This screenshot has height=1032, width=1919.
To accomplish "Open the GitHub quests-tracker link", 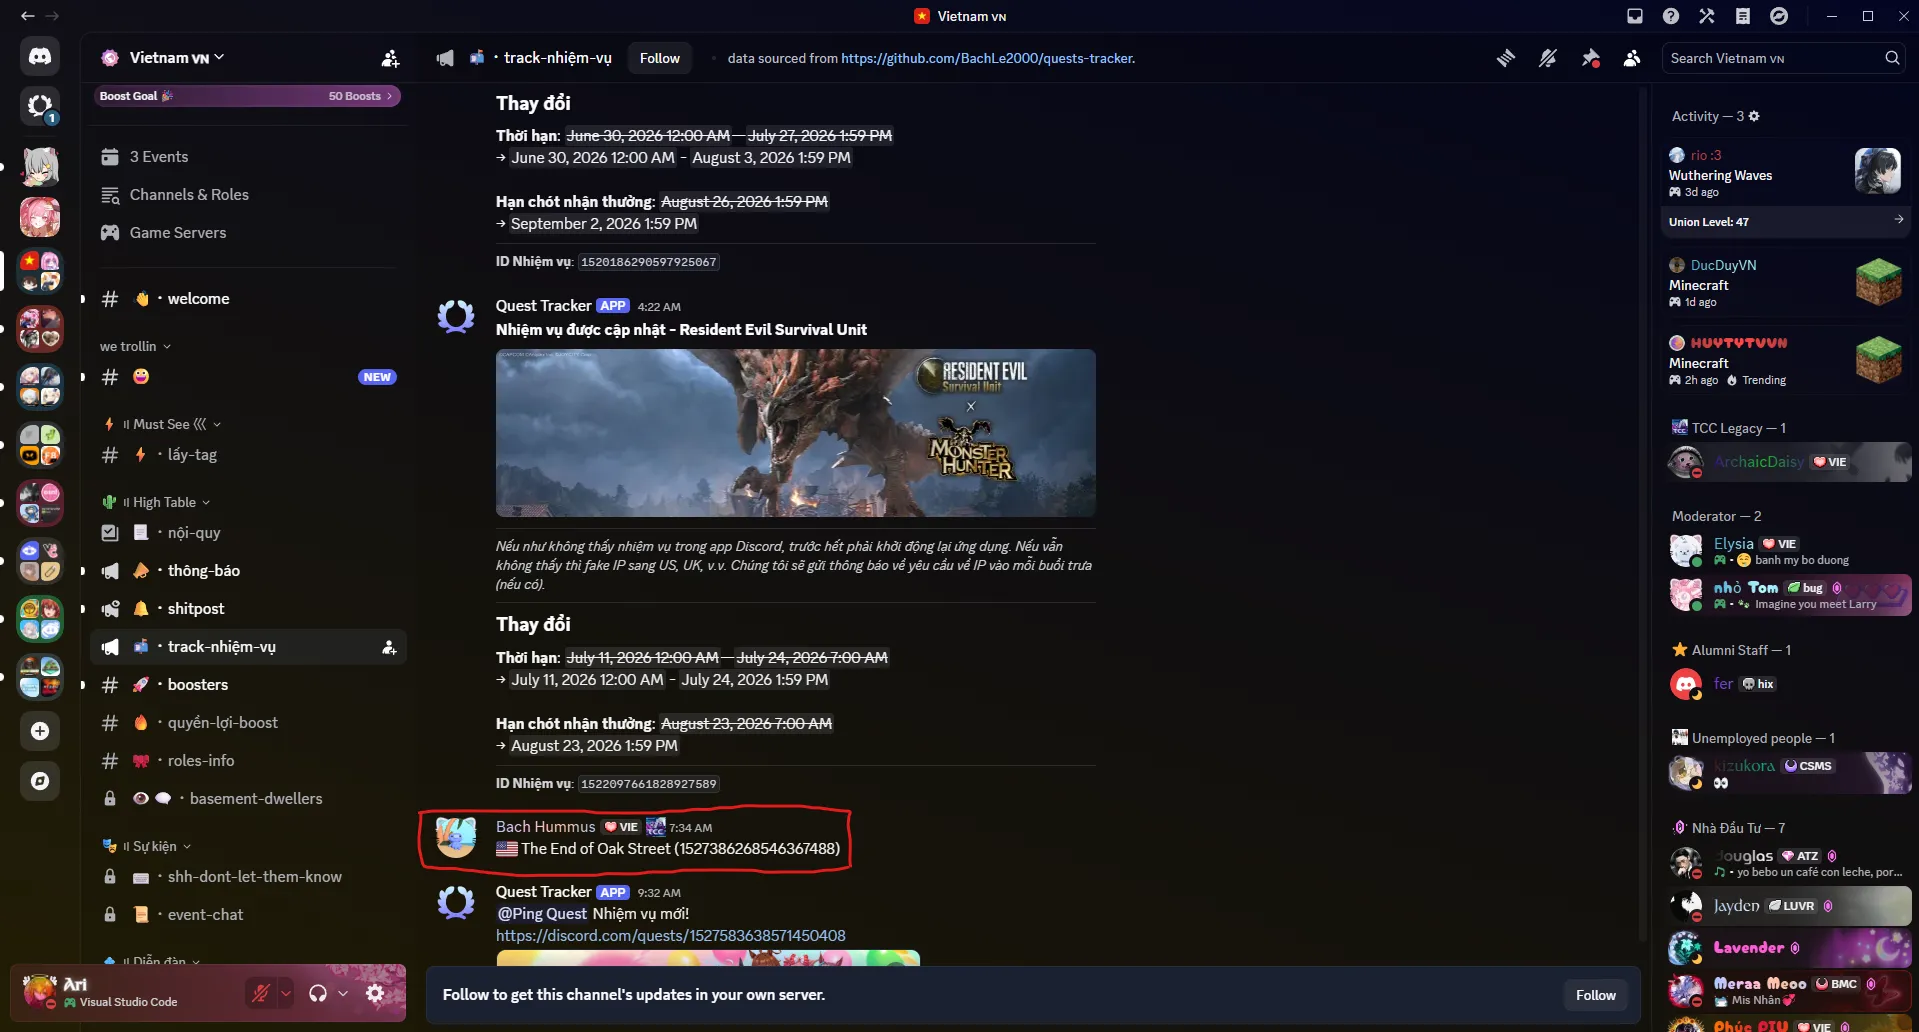I will click(x=987, y=58).
